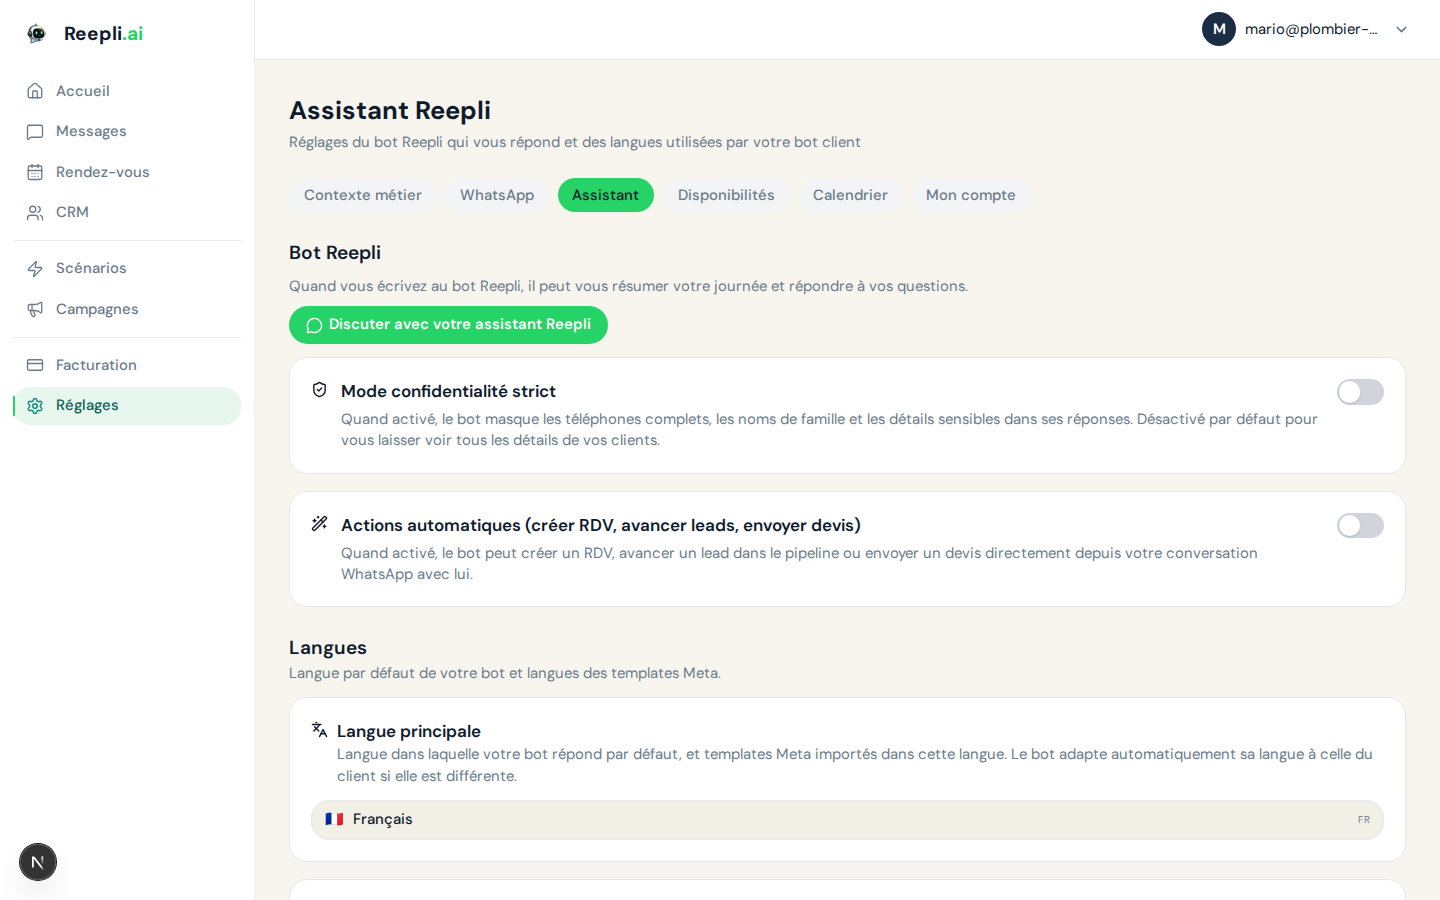
Task: Click the Rendez-vous calendar icon
Action: tap(35, 172)
